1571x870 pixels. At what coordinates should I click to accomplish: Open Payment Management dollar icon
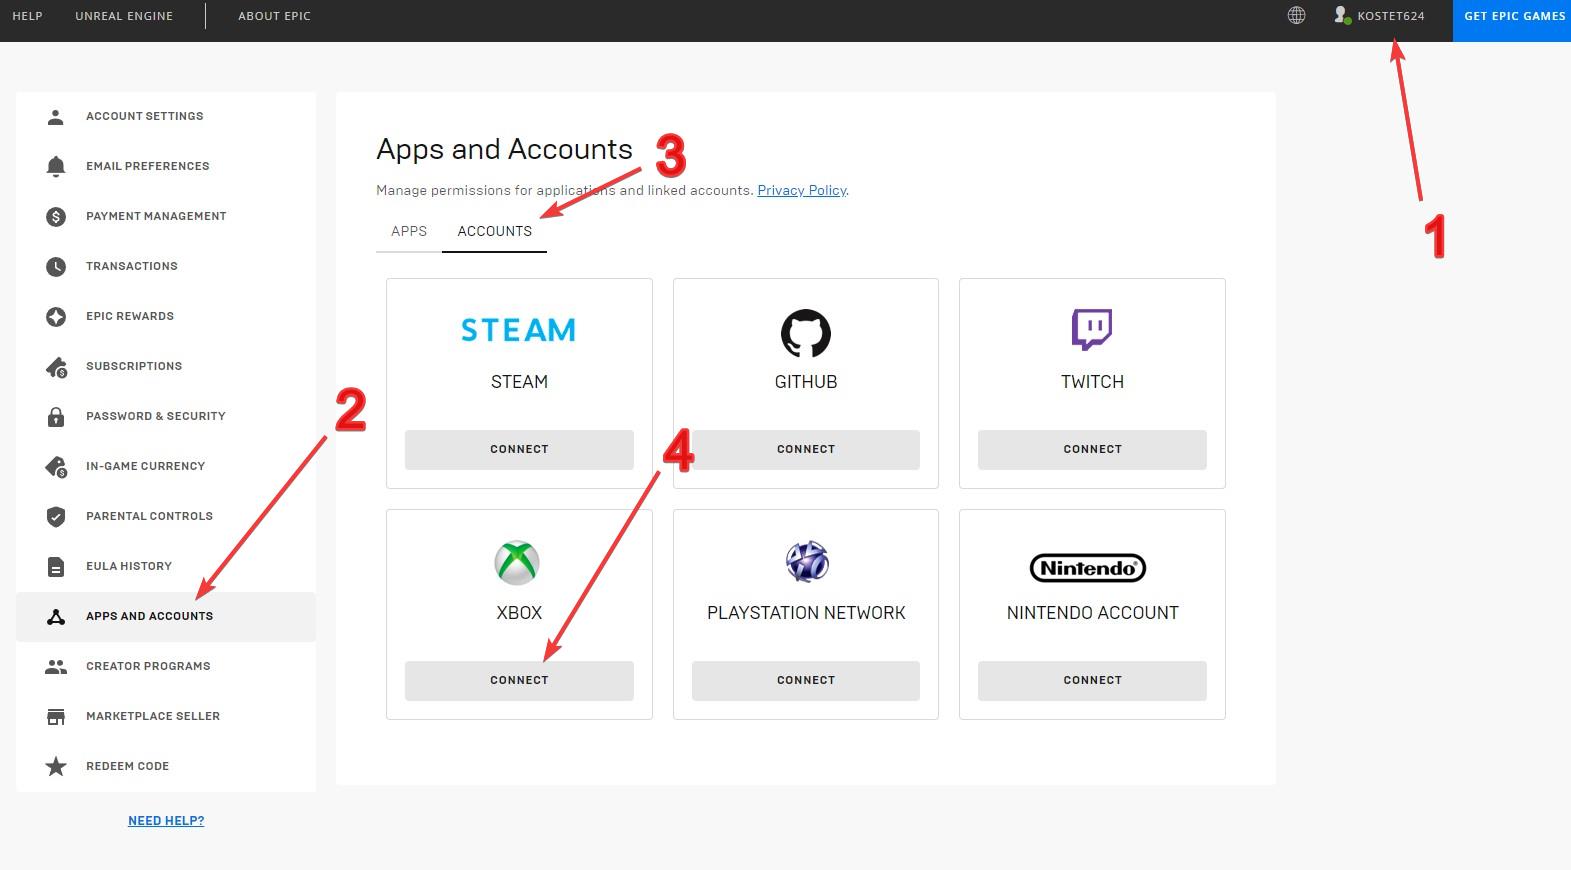point(56,216)
